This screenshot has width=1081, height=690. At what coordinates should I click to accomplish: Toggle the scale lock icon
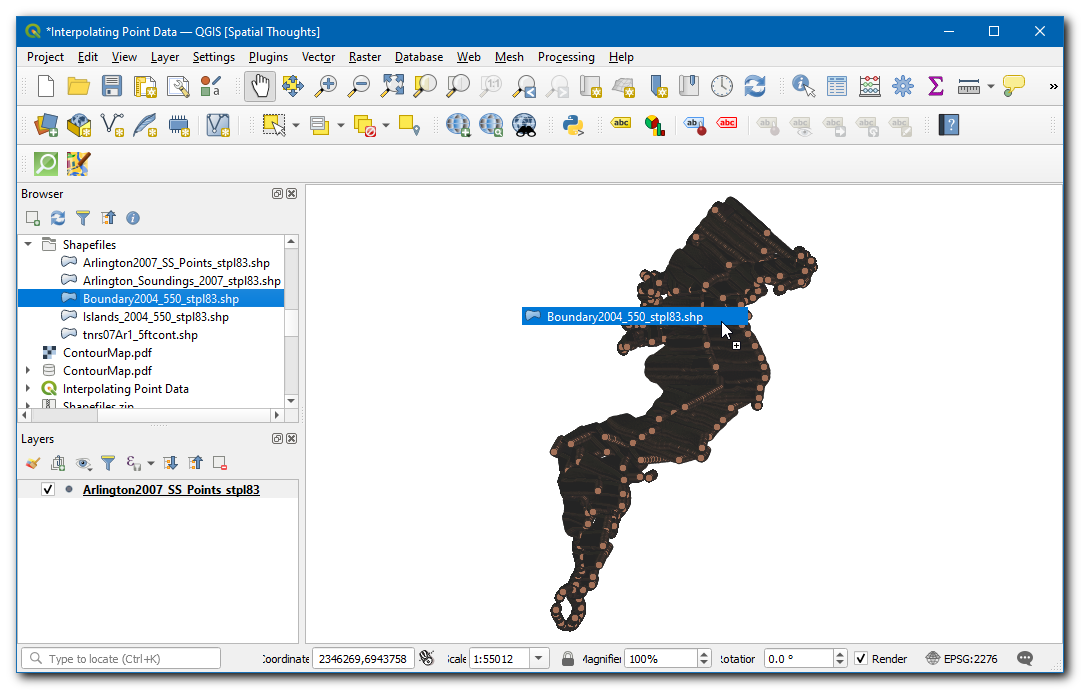coord(568,659)
